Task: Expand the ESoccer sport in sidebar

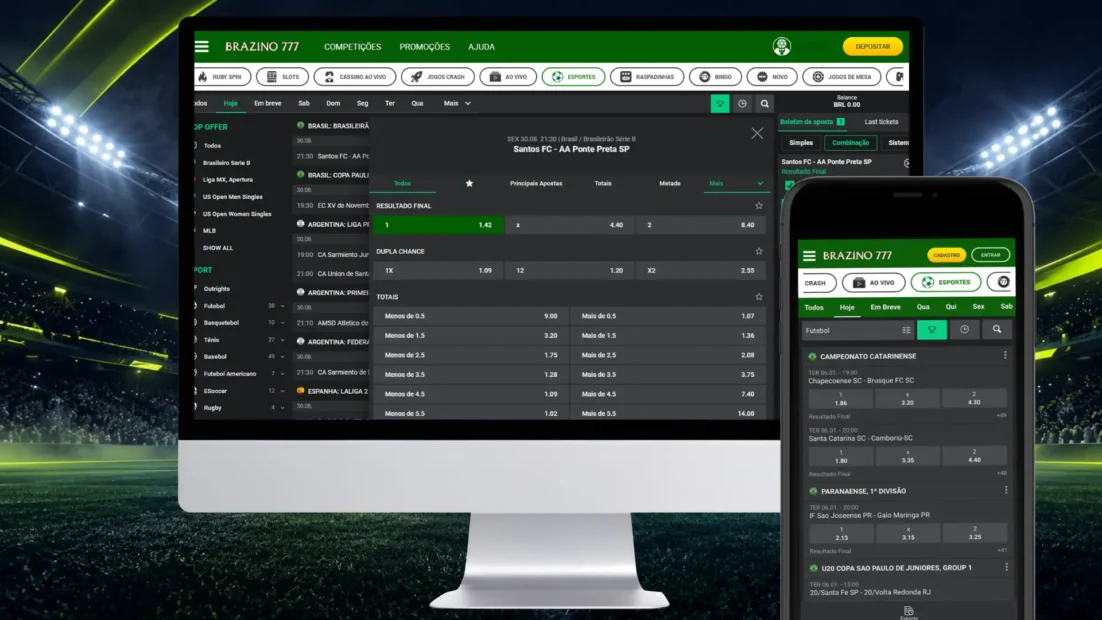Action: tap(283, 391)
